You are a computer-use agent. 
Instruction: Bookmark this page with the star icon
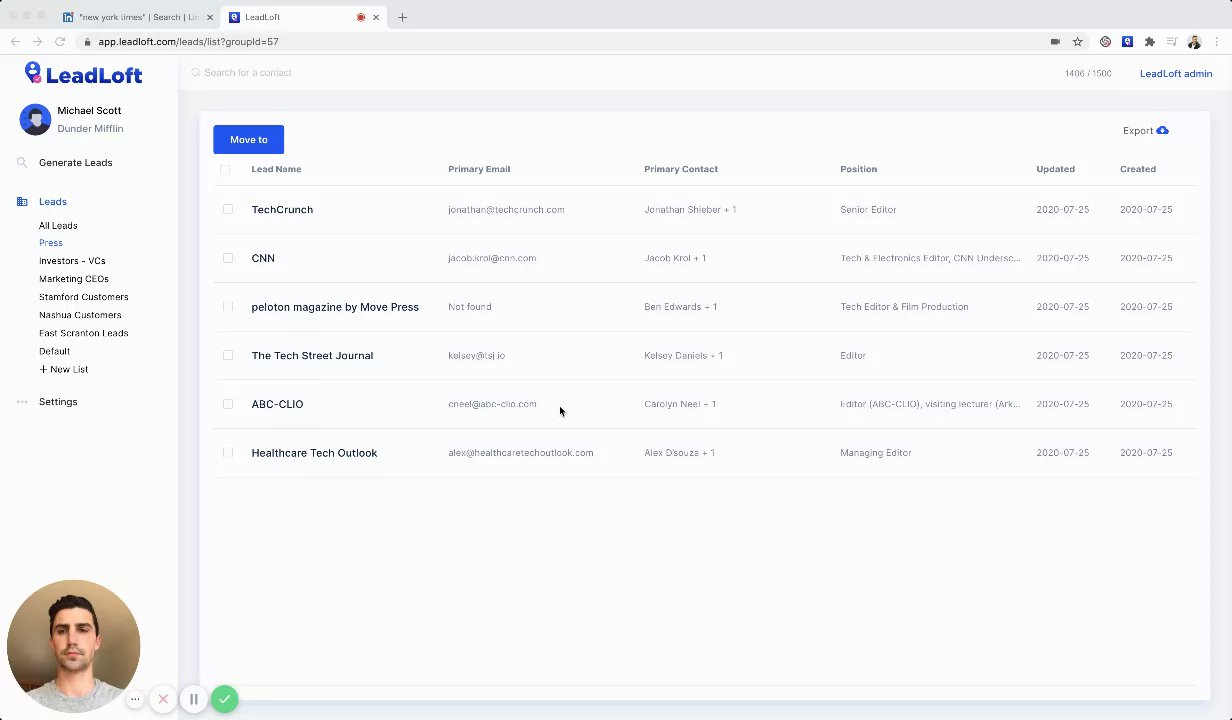[x=1077, y=42]
